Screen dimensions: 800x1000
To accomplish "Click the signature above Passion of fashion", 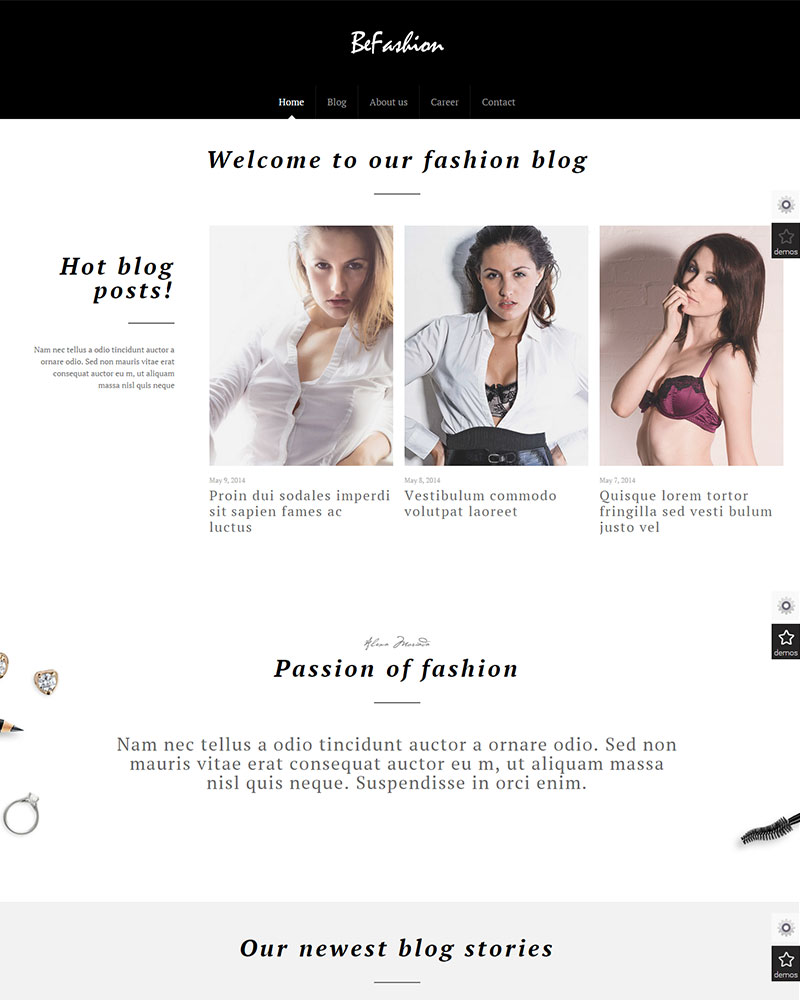I will pos(397,643).
